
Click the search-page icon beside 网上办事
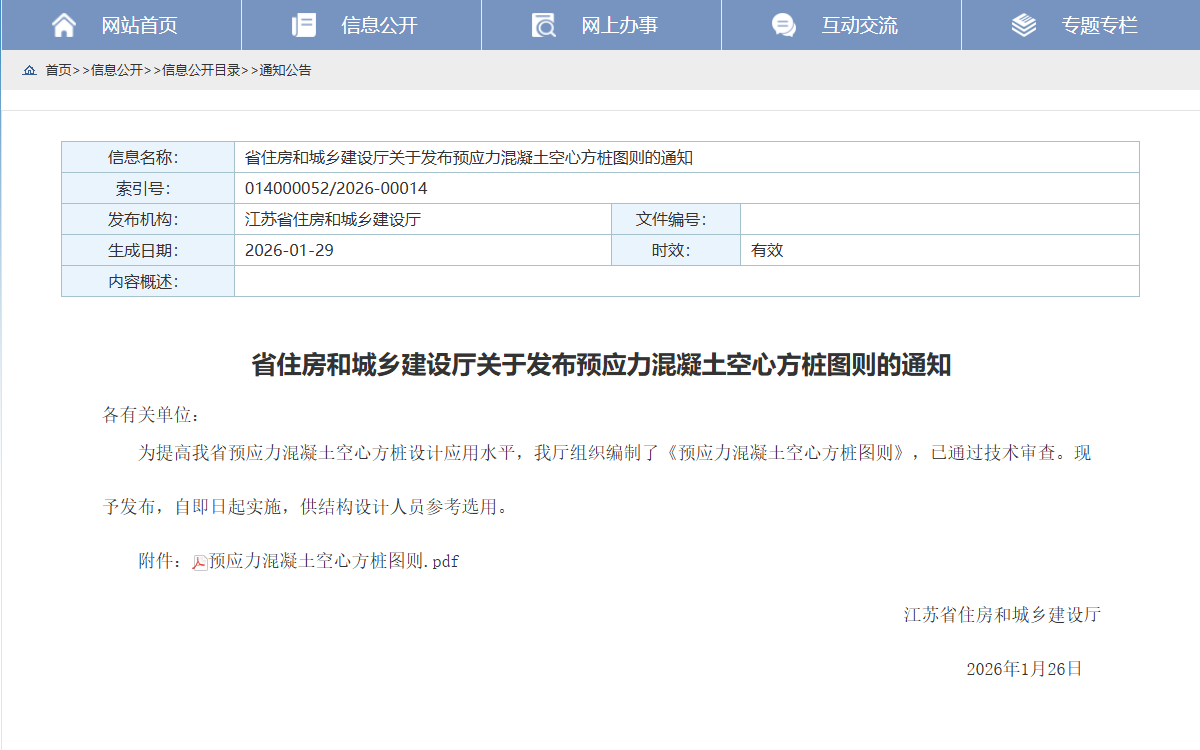coord(543,25)
